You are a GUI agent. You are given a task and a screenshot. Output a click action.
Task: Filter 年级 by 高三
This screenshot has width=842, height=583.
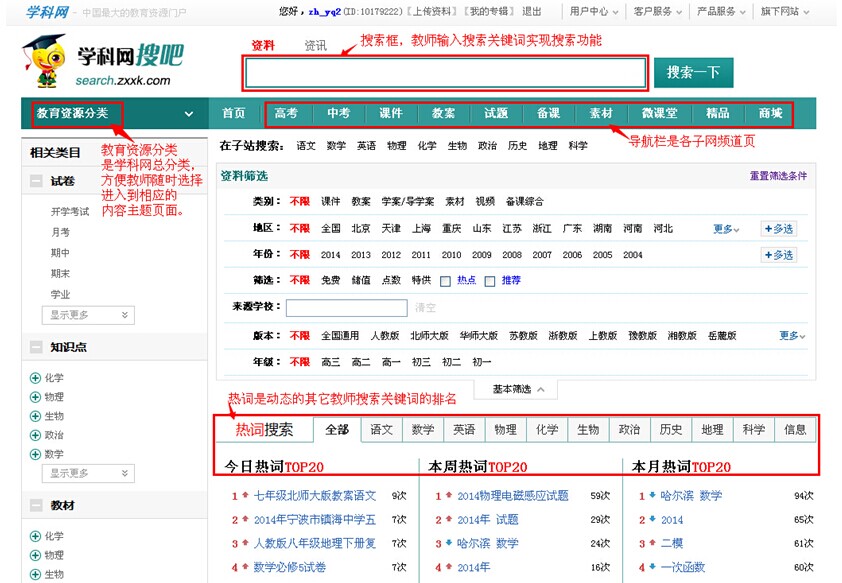331,362
